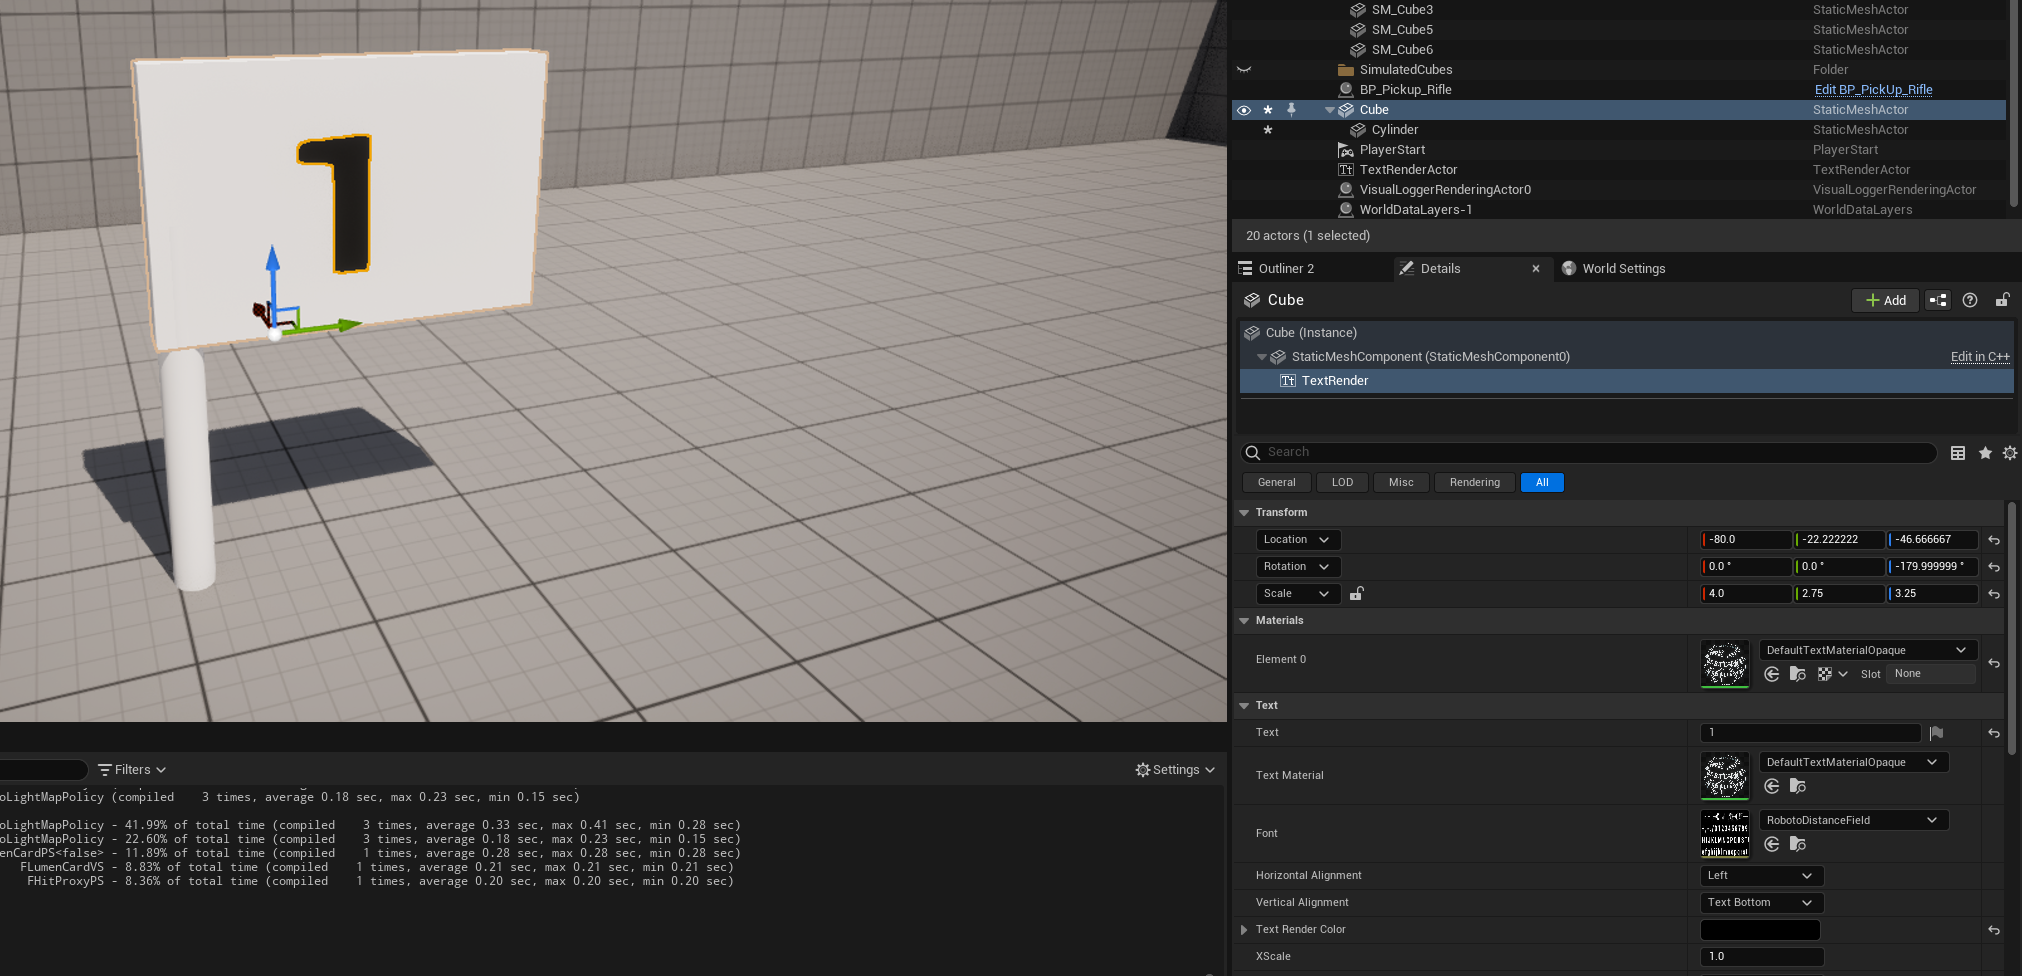Toggle the star mark on Cube row

pos(1268,110)
